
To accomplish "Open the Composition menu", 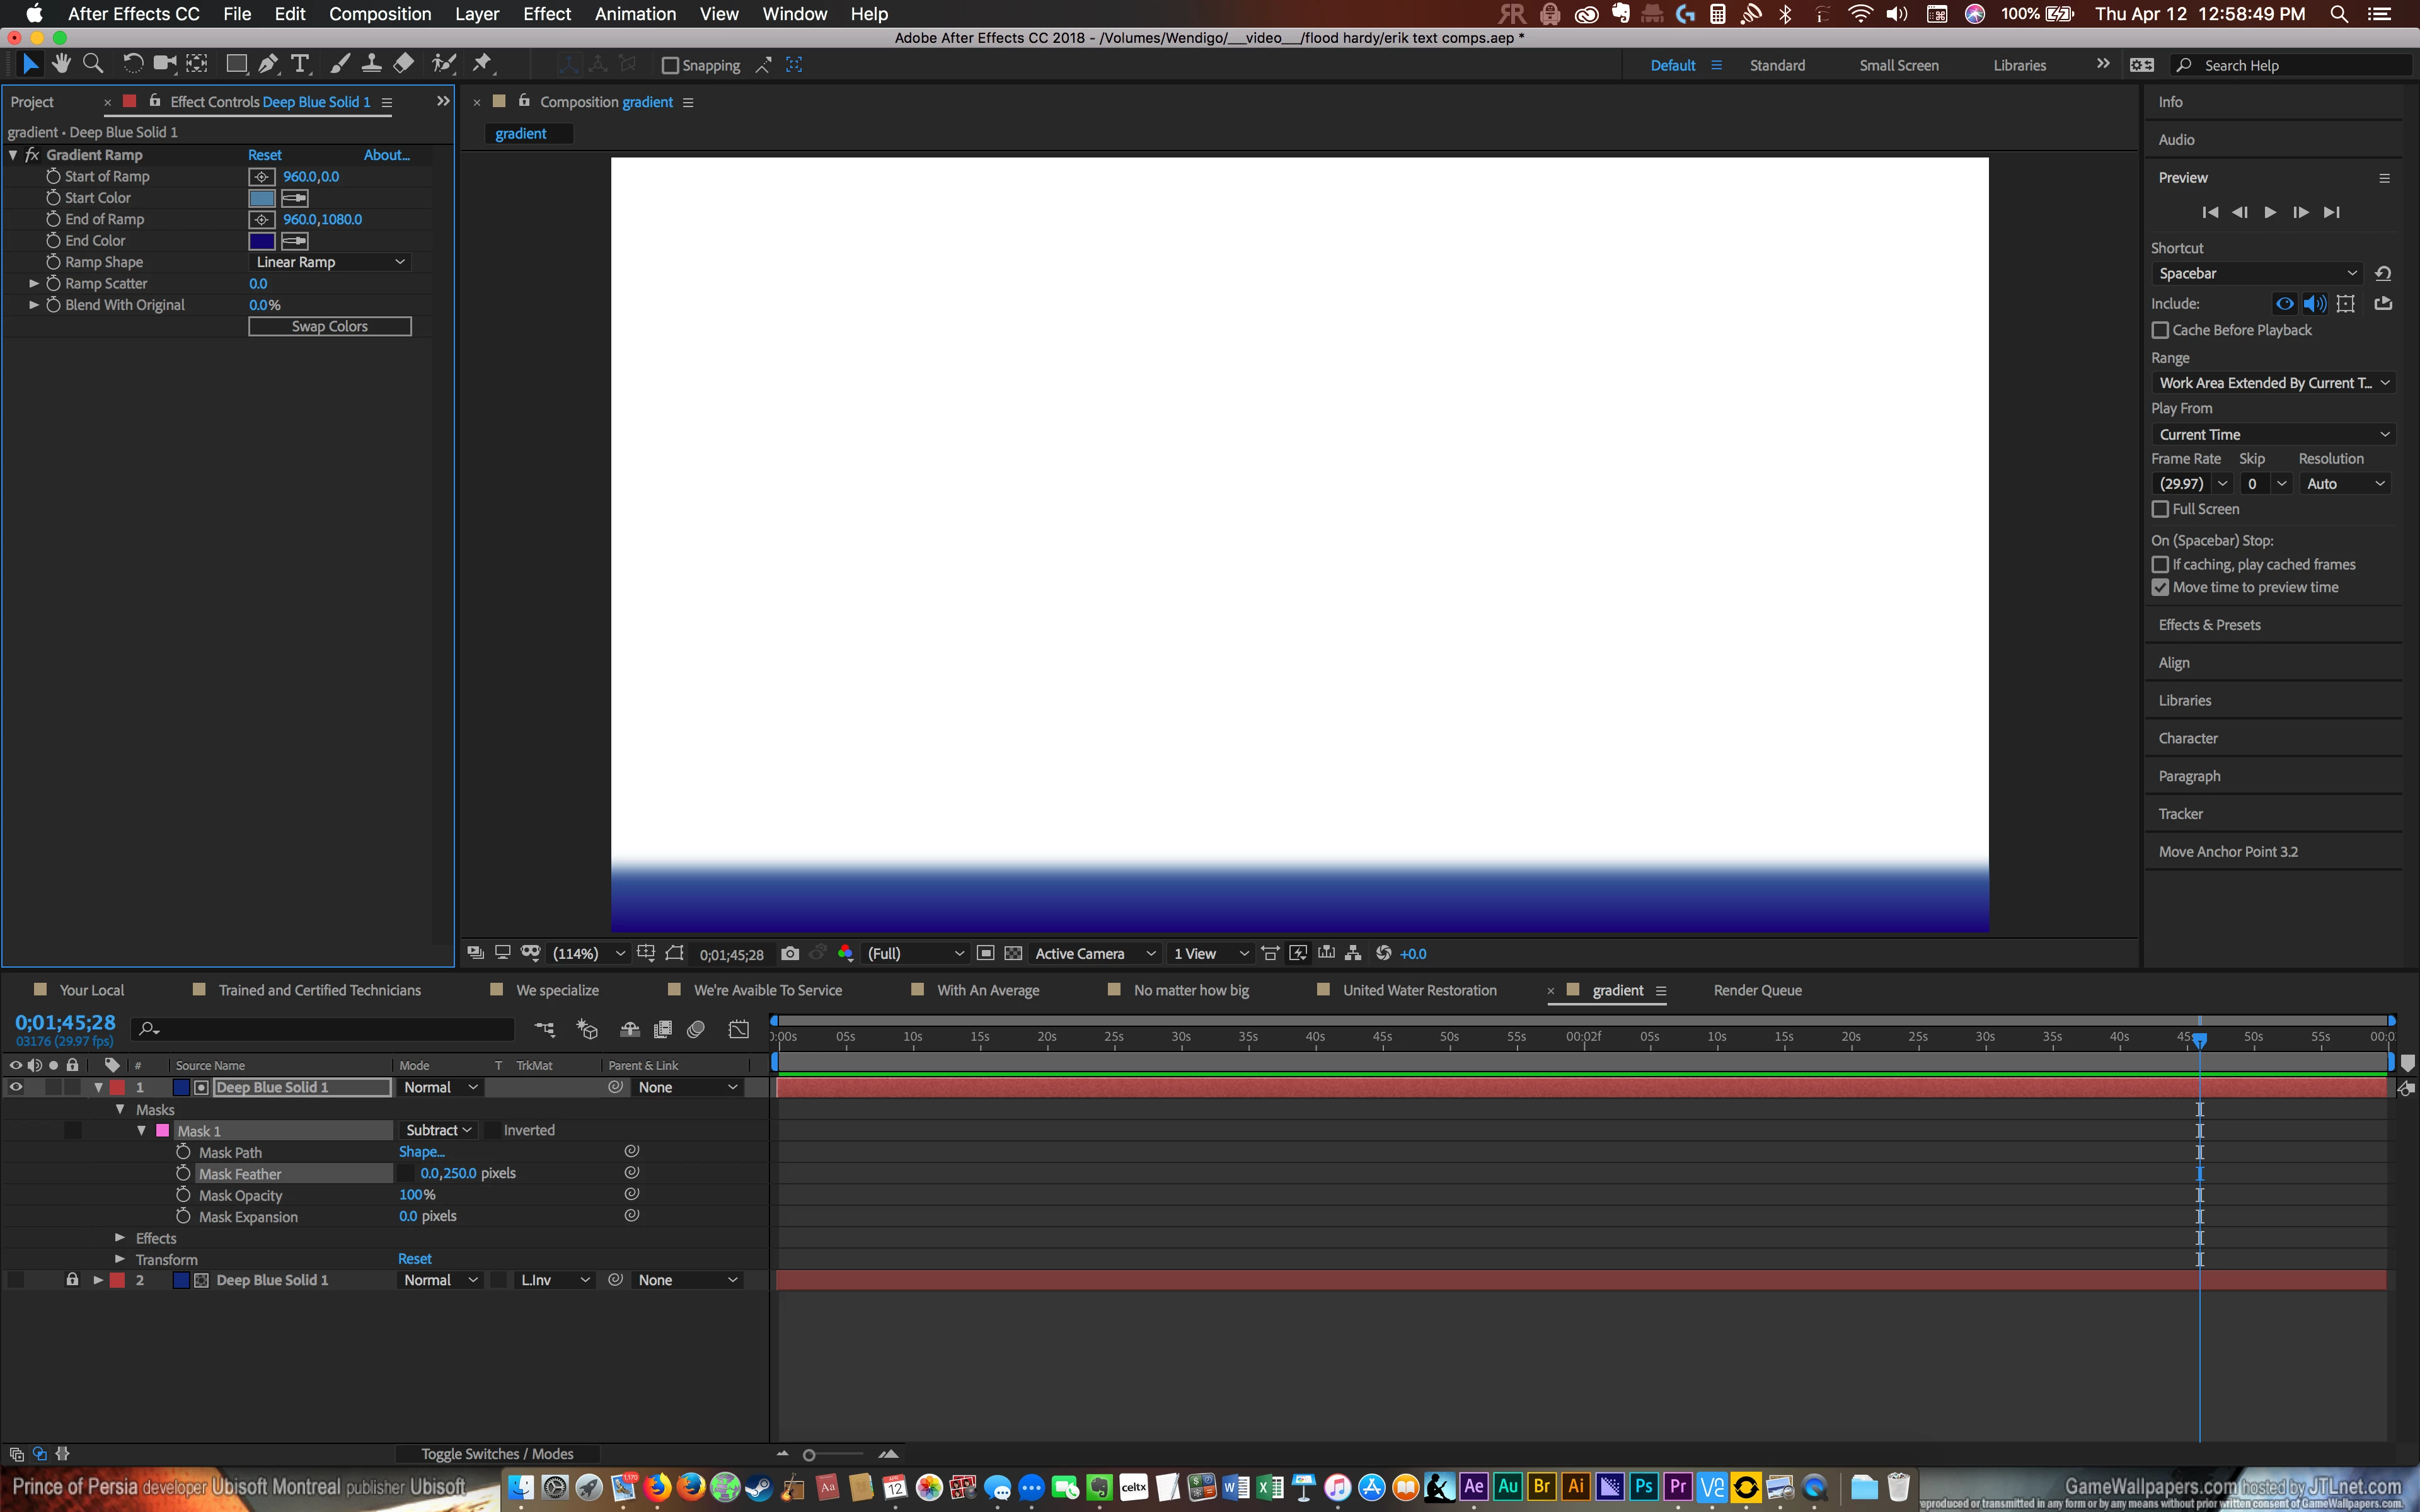I will [x=380, y=14].
